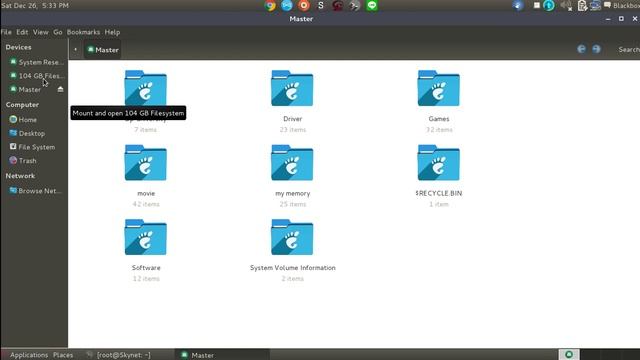Image resolution: width=640 pixels, height=360 pixels.
Task: Click the Network section header
Action: point(20,176)
